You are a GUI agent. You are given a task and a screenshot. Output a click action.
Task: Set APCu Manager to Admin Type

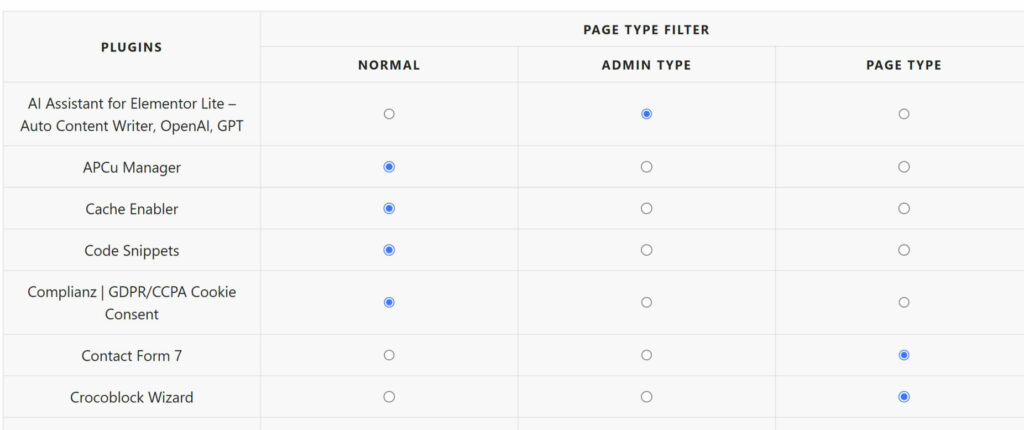pos(647,167)
